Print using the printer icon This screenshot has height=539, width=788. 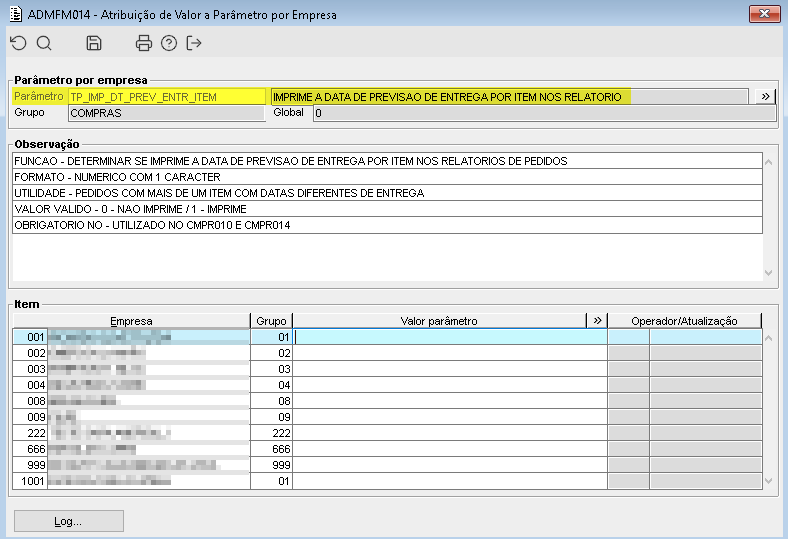tap(144, 43)
